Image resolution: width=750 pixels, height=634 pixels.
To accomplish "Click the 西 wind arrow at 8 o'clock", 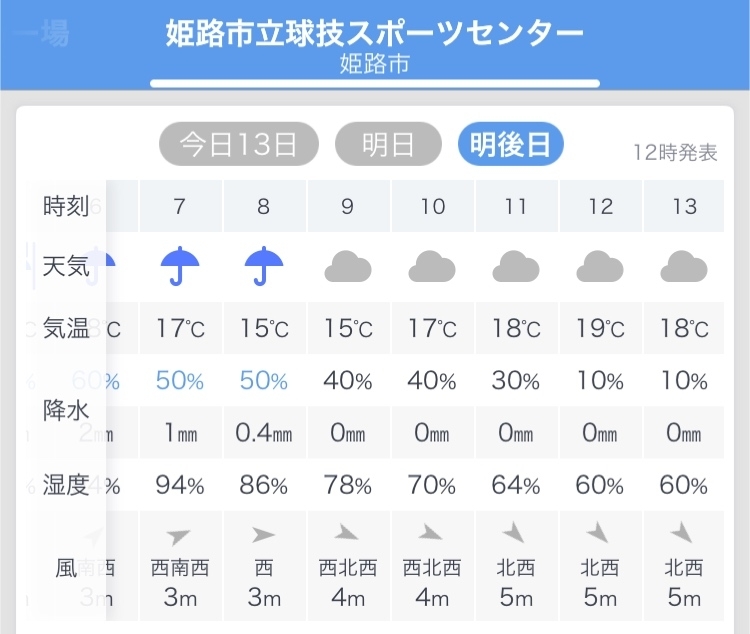I will point(264,535).
